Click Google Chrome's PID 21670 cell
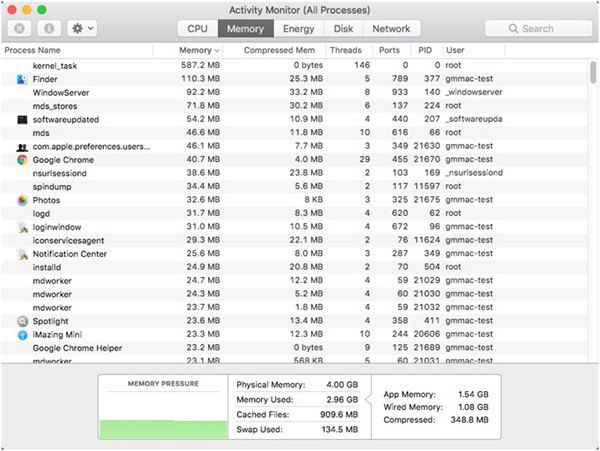 click(426, 160)
